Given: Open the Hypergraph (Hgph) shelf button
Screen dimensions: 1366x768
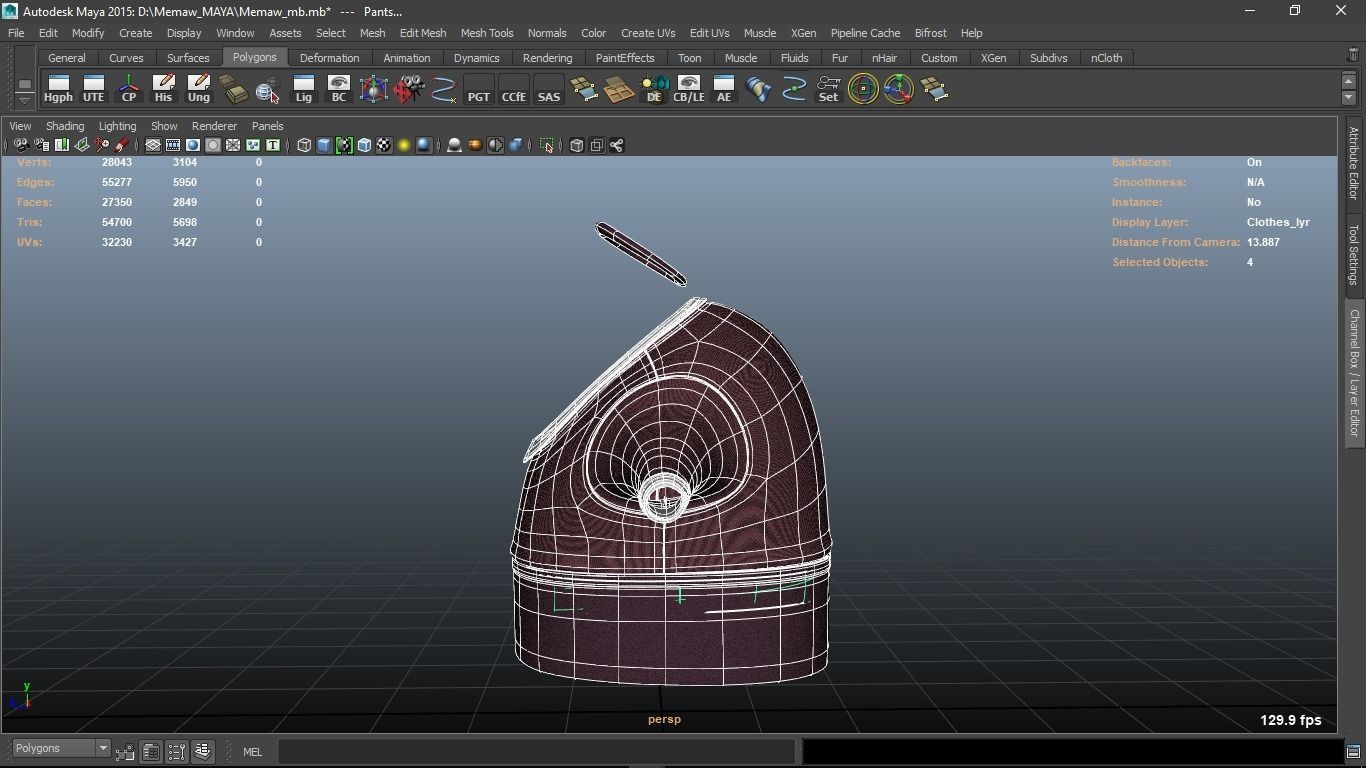Looking at the screenshot, I should tap(58, 89).
